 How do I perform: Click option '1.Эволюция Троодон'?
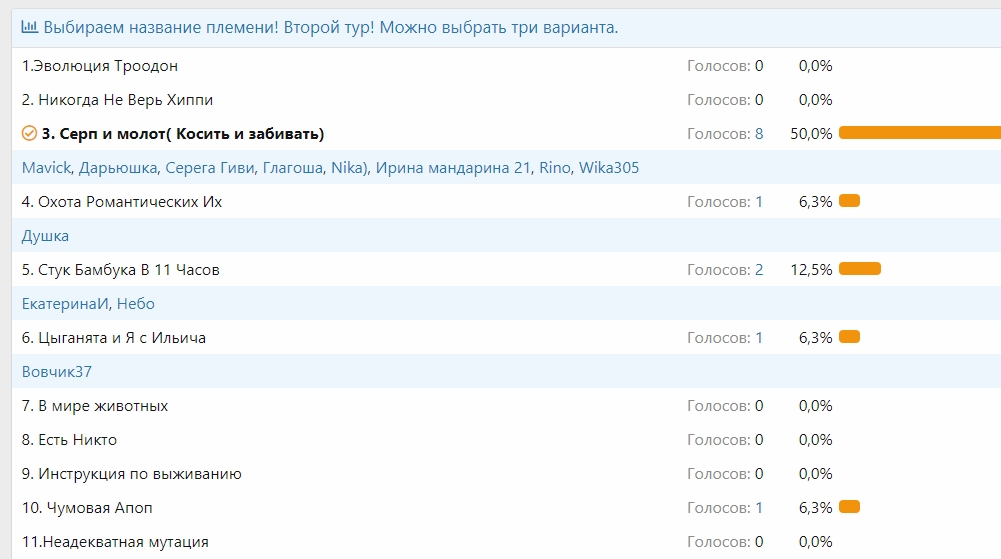[x=100, y=66]
